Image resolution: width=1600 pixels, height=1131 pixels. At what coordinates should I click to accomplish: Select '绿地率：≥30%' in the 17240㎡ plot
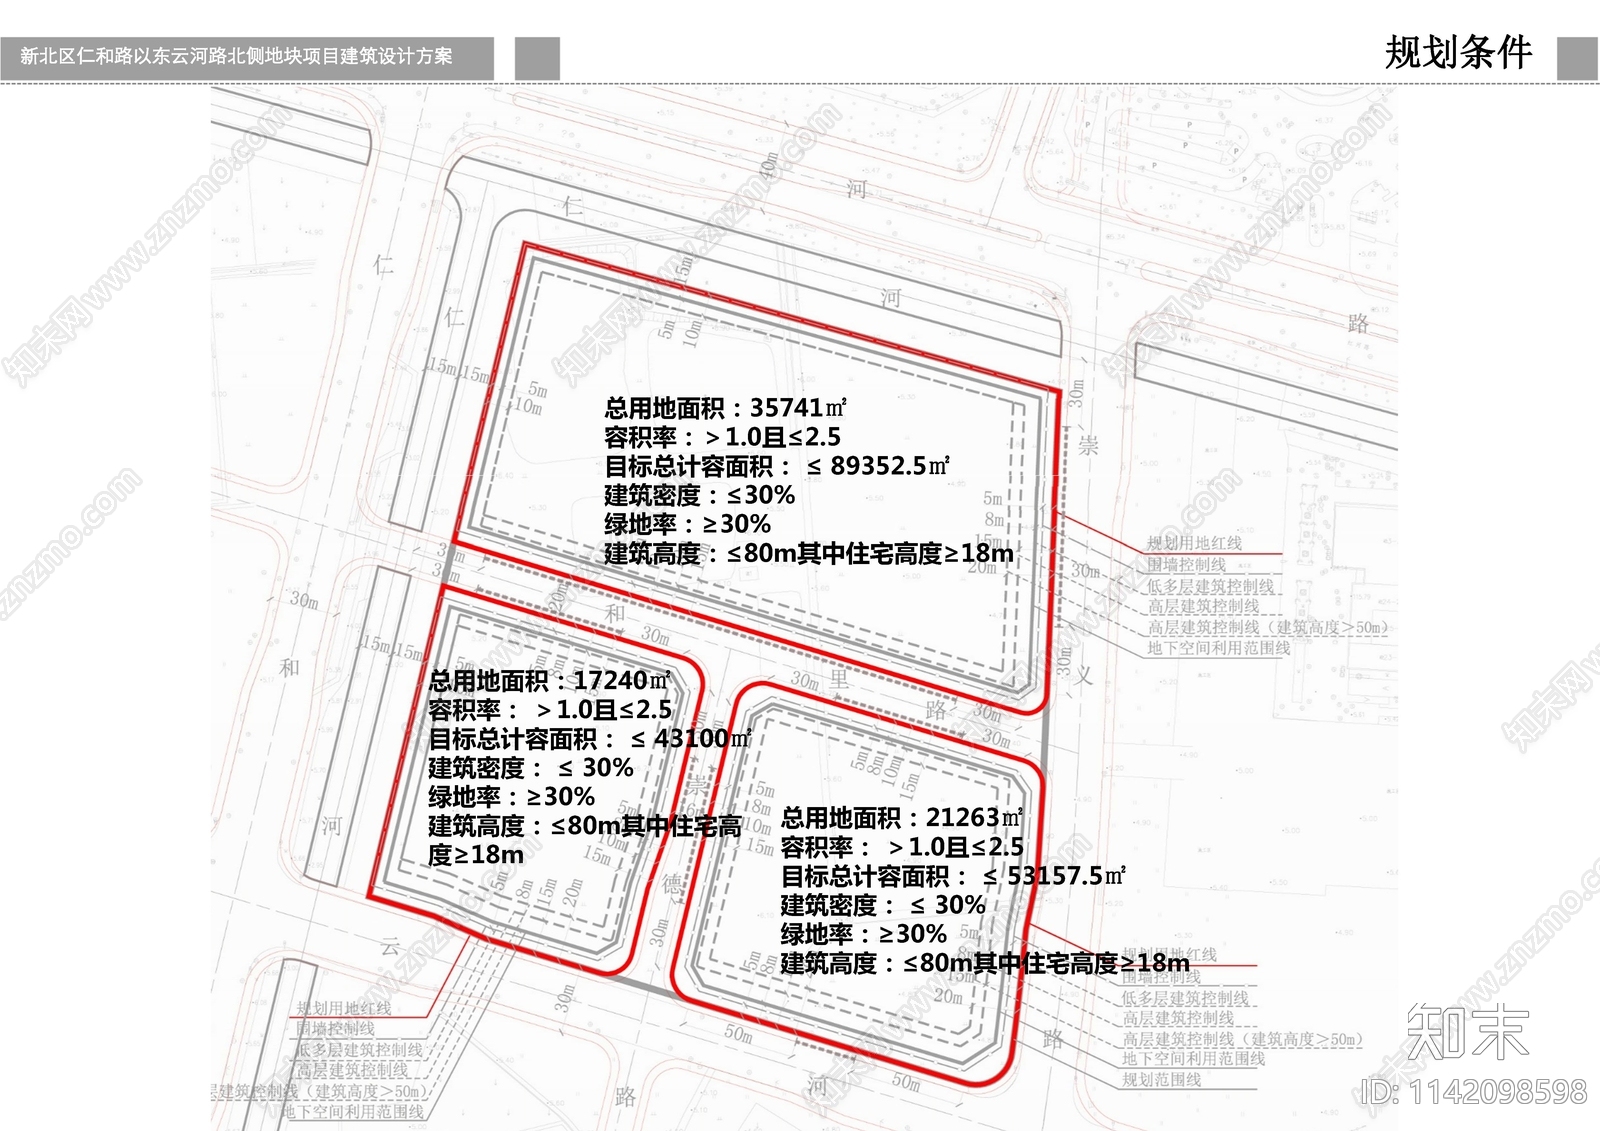[512, 797]
